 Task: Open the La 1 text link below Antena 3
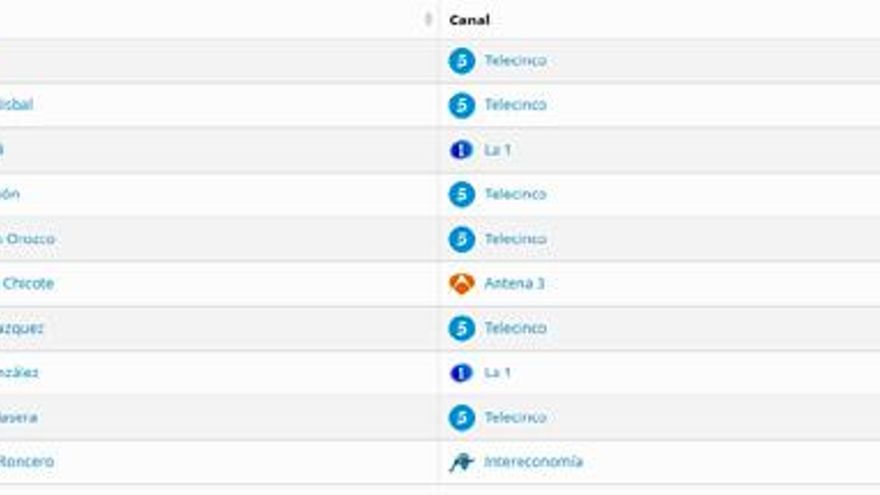click(497, 373)
